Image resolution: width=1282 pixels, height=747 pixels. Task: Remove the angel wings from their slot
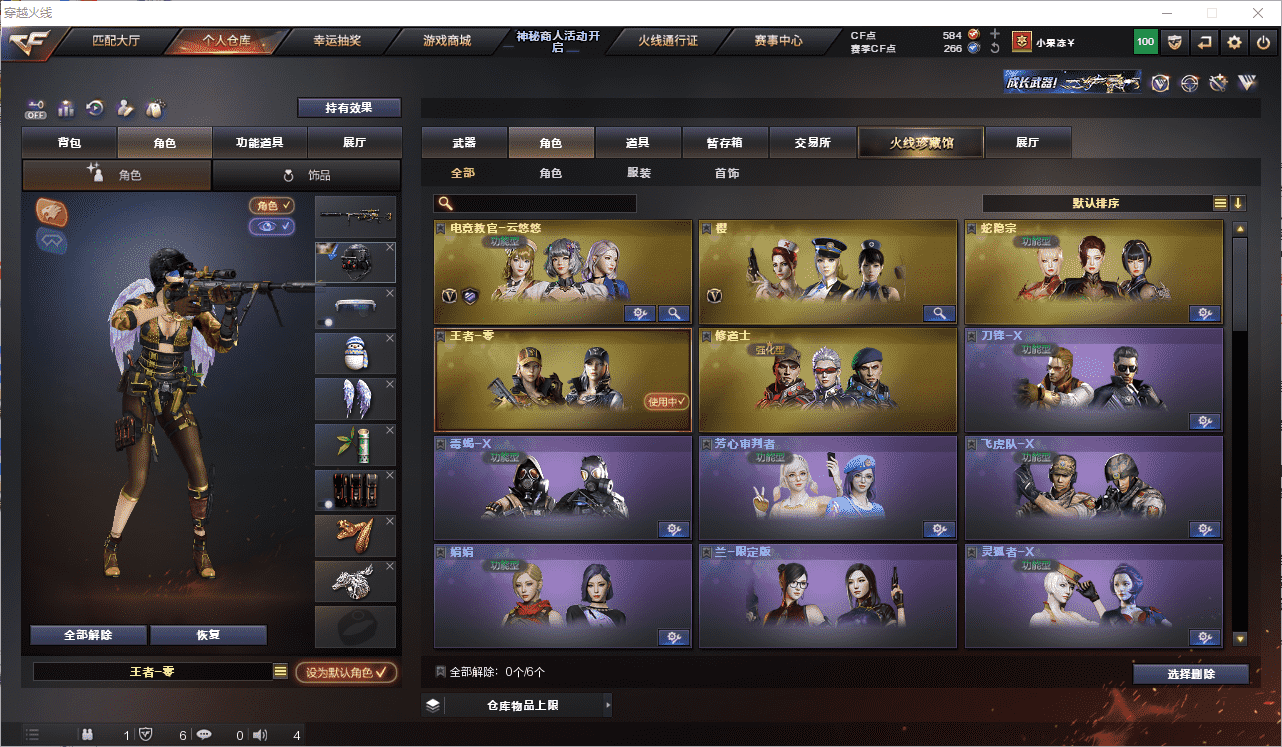[x=390, y=384]
